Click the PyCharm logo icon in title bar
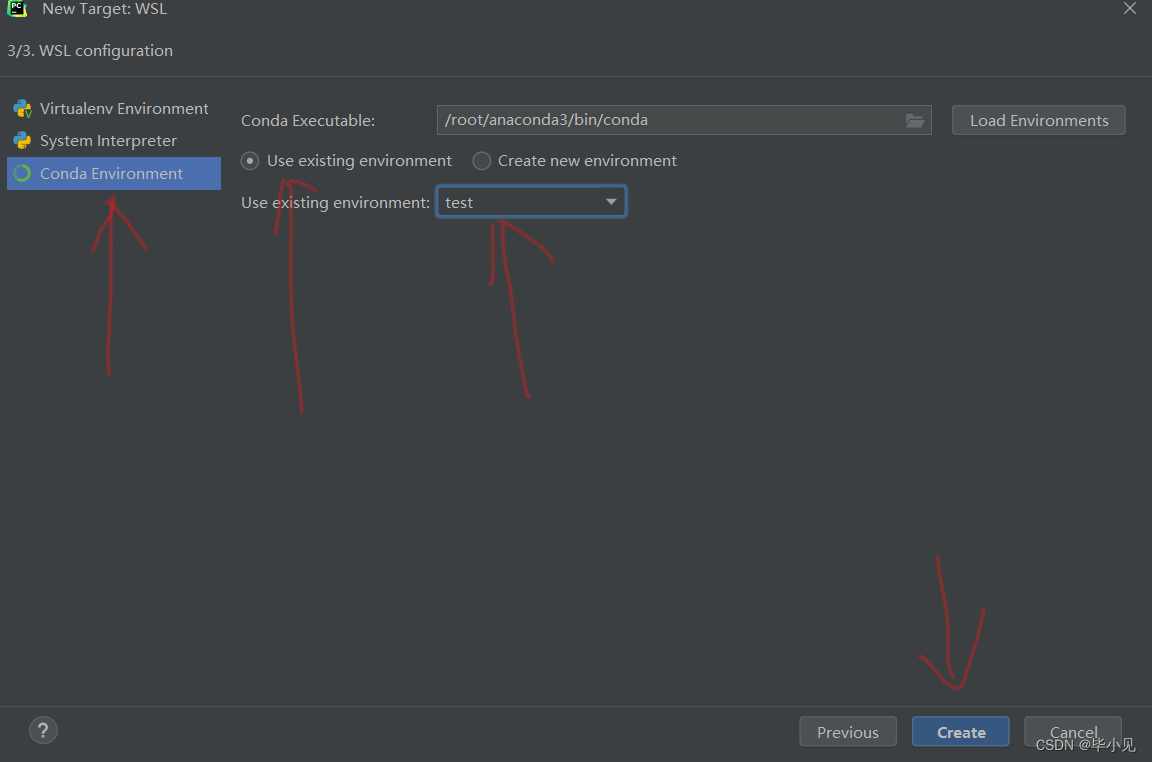1152x762 pixels. [x=17, y=9]
